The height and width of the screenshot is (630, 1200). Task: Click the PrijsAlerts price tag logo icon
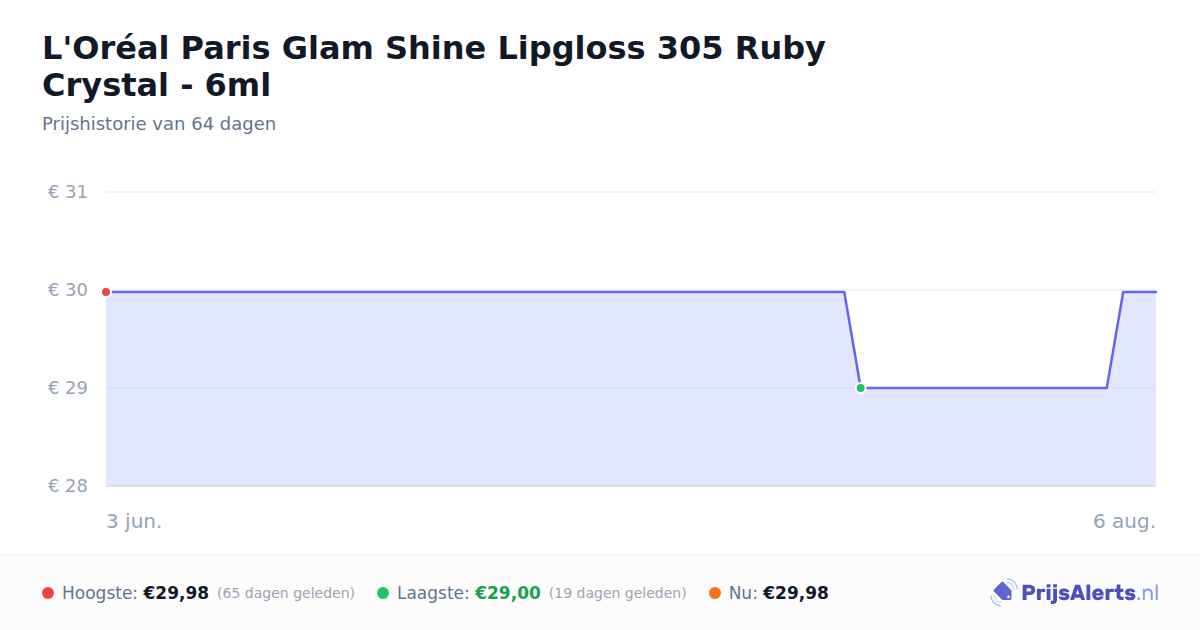[1003, 593]
